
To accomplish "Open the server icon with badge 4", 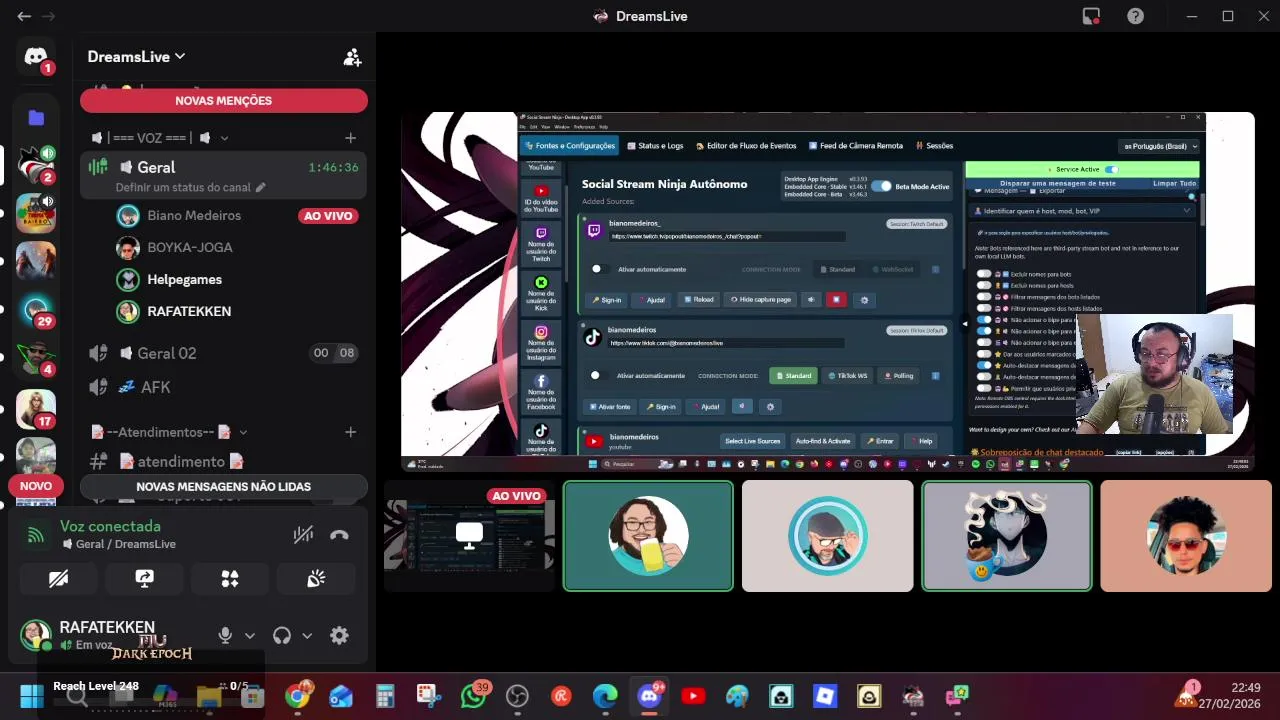I will point(36,358).
